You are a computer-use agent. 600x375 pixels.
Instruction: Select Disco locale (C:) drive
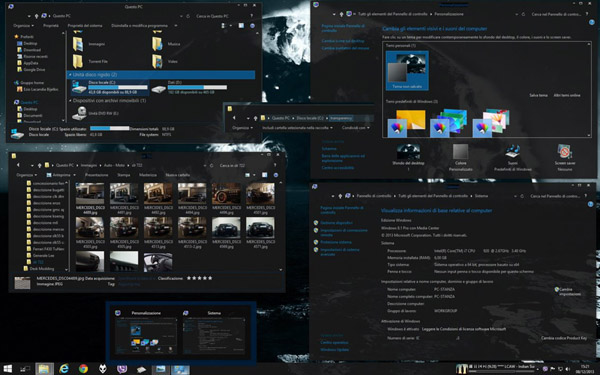pyautogui.click(x=110, y=87)
